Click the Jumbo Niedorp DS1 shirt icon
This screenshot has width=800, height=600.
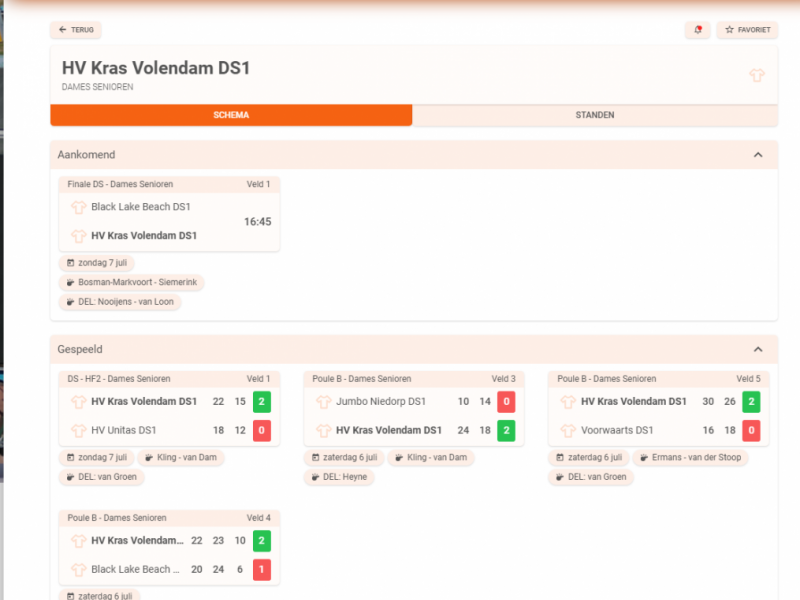pyautogui.click(x=323, y=402)
